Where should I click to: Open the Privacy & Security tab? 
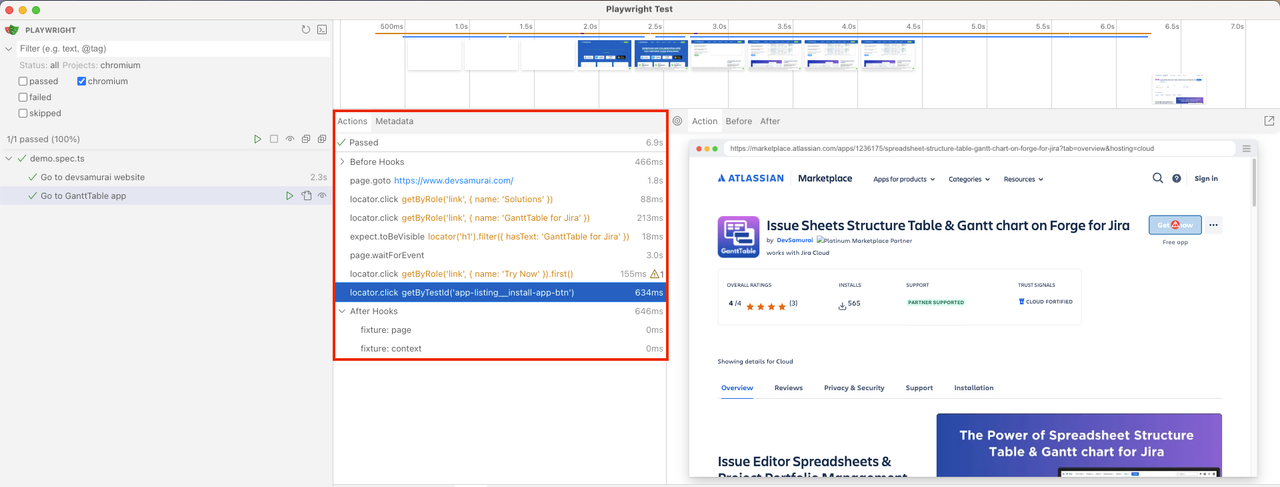[854, 388]
